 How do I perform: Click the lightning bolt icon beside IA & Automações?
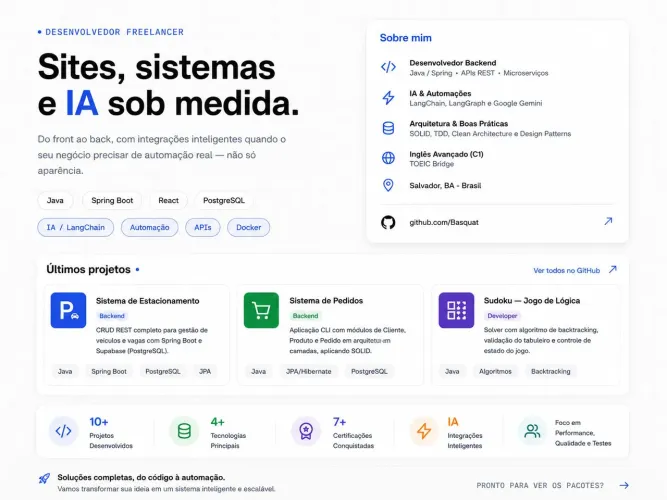[388, 97]
